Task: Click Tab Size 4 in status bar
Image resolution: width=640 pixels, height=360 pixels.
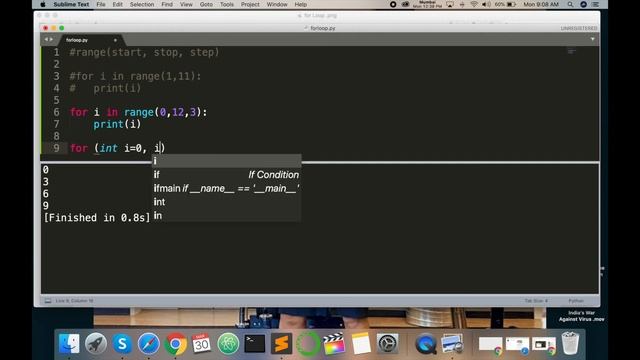Action: pyautogui.click(x=536, y=301)
